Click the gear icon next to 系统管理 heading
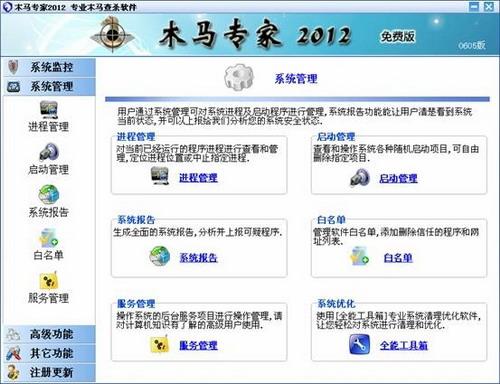500x384 pixels. (x=239, y=77)
